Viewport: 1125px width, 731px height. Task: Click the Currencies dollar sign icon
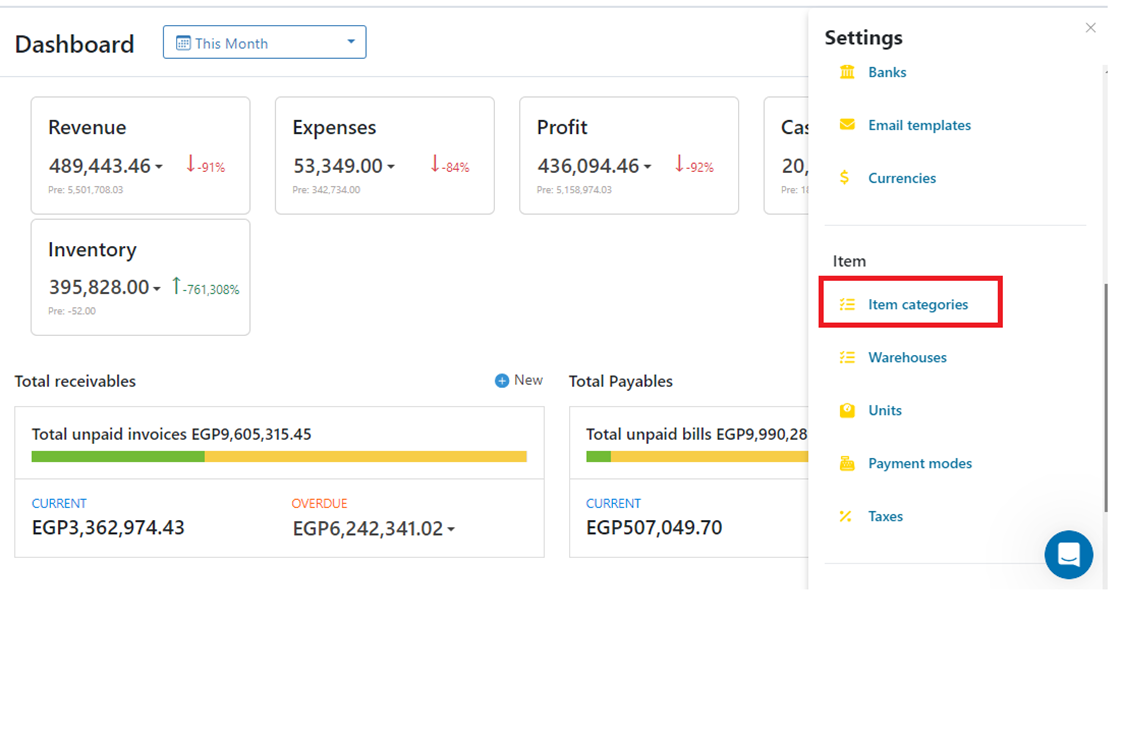pyautogui.click(x=845, y=178)
